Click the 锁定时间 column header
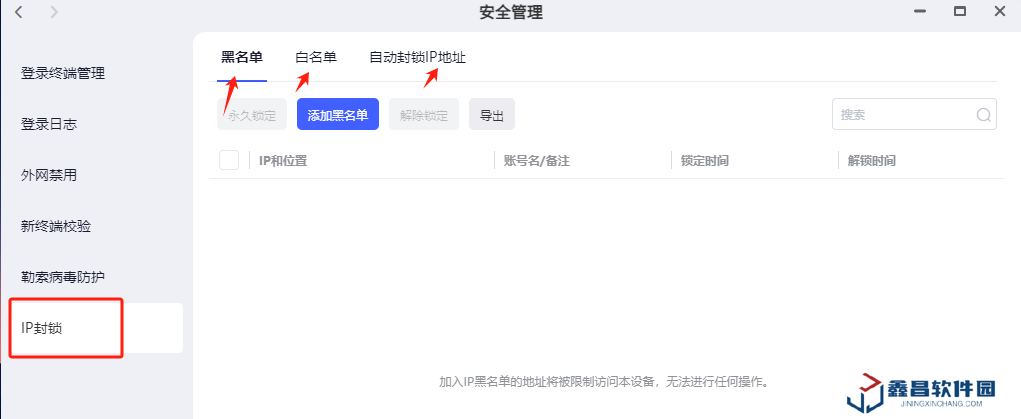1021x419 pixels. pyautogui.click(x=704, y=161)
